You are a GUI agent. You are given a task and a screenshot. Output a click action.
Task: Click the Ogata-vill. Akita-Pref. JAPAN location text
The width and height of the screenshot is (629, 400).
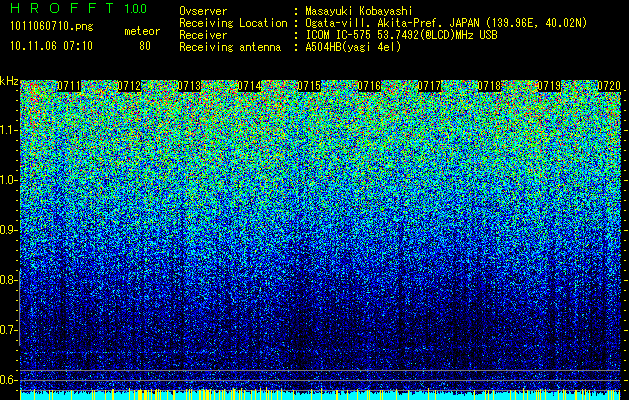tap(392, 23)
